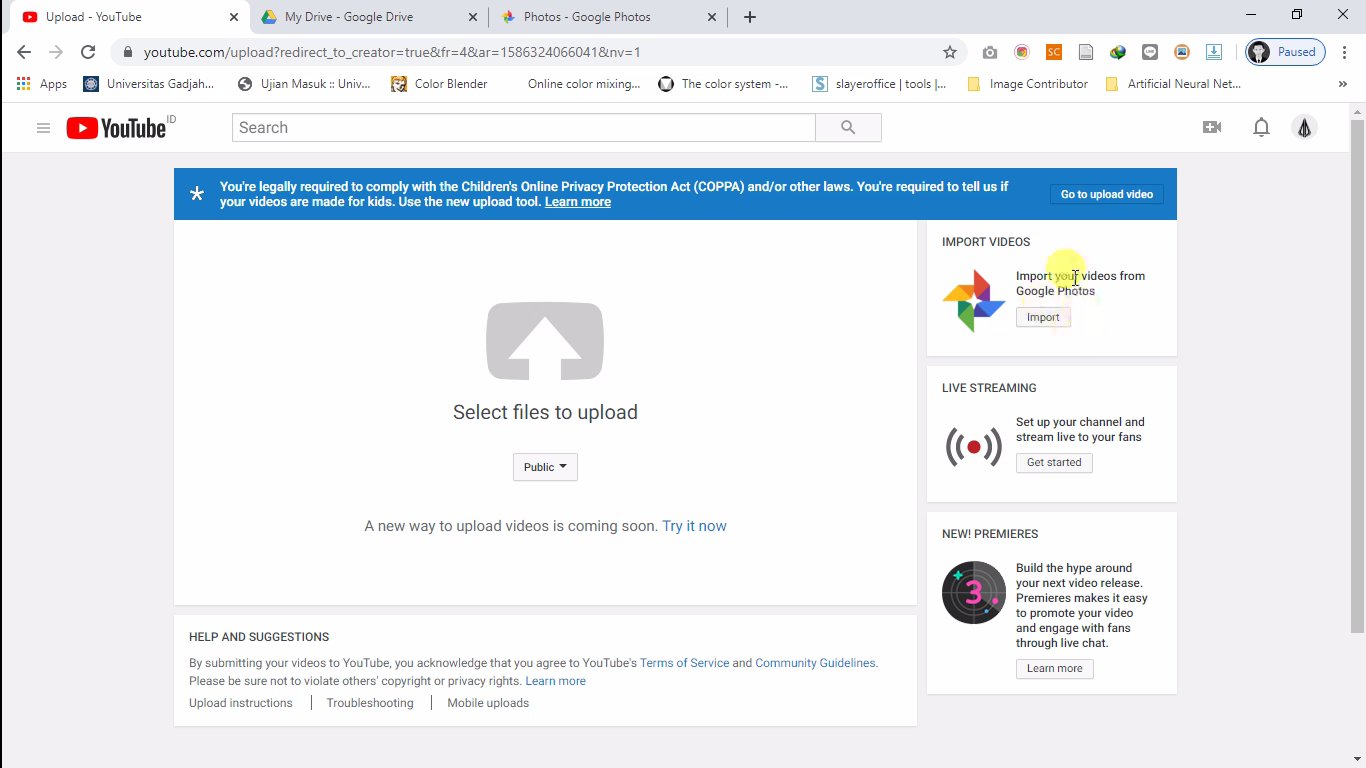This screenshot has width=1366, height=768.
Task: Click the Select files to upload text
Action: (545, 412)
